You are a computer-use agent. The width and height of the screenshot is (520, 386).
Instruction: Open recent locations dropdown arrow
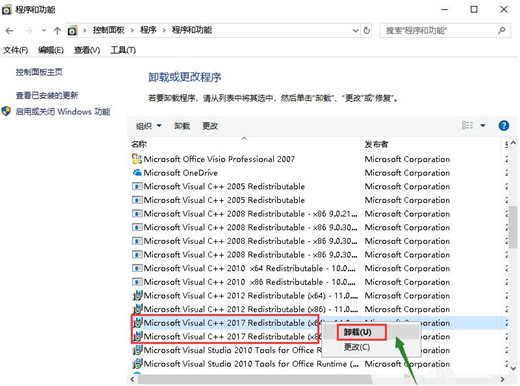[x=44, y=30]
